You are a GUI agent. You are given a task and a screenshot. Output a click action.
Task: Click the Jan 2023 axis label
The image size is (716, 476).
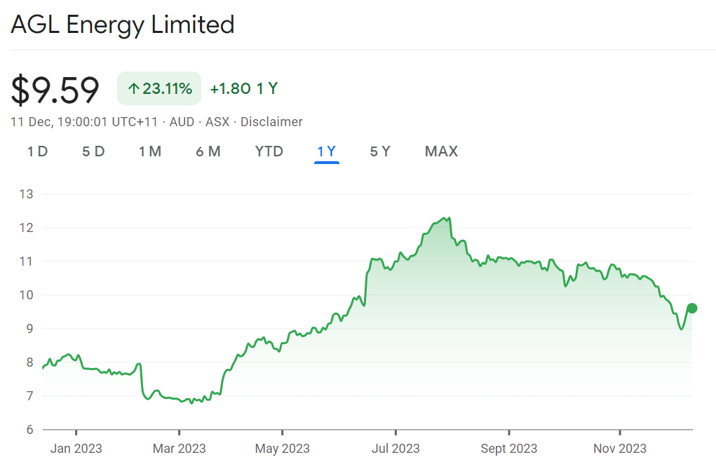pyautogui.click(x=76, y=449)
